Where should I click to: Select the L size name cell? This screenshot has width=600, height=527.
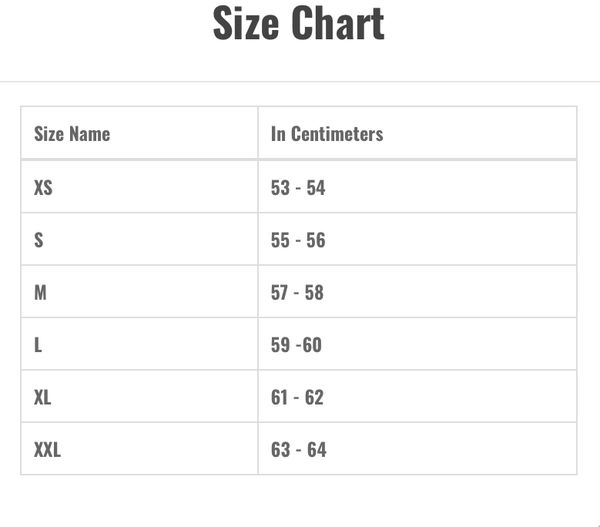tap(38, 345)
